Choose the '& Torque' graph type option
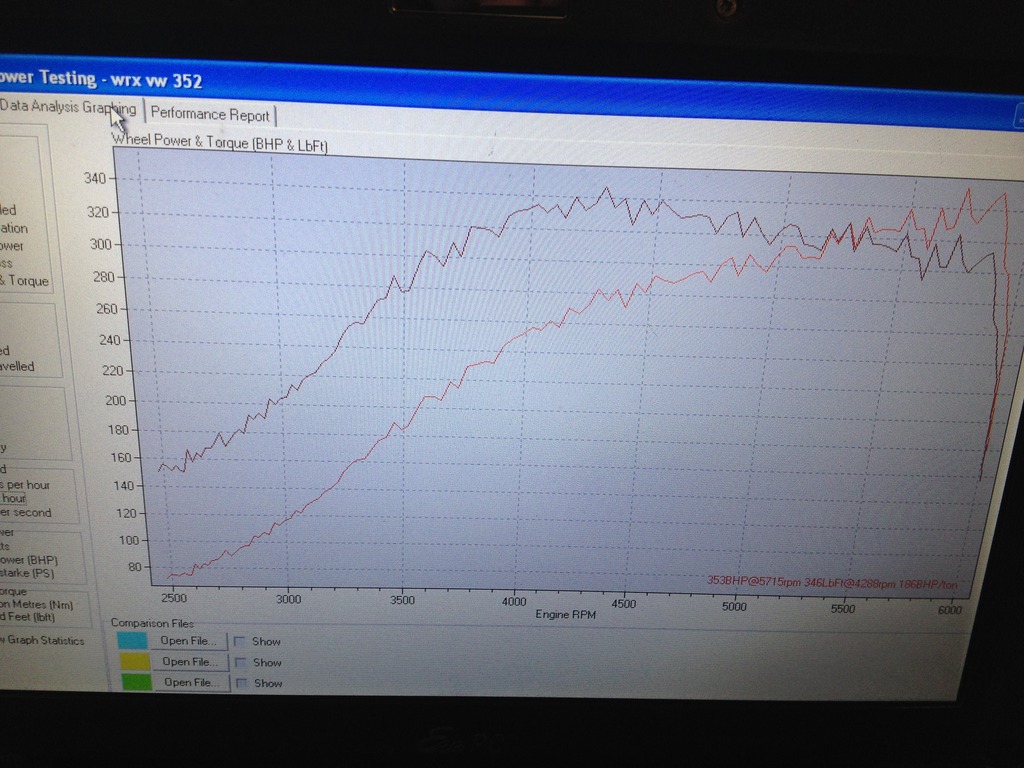The width and height of the screenshot is (1024, 768). [x=24, y=281]
